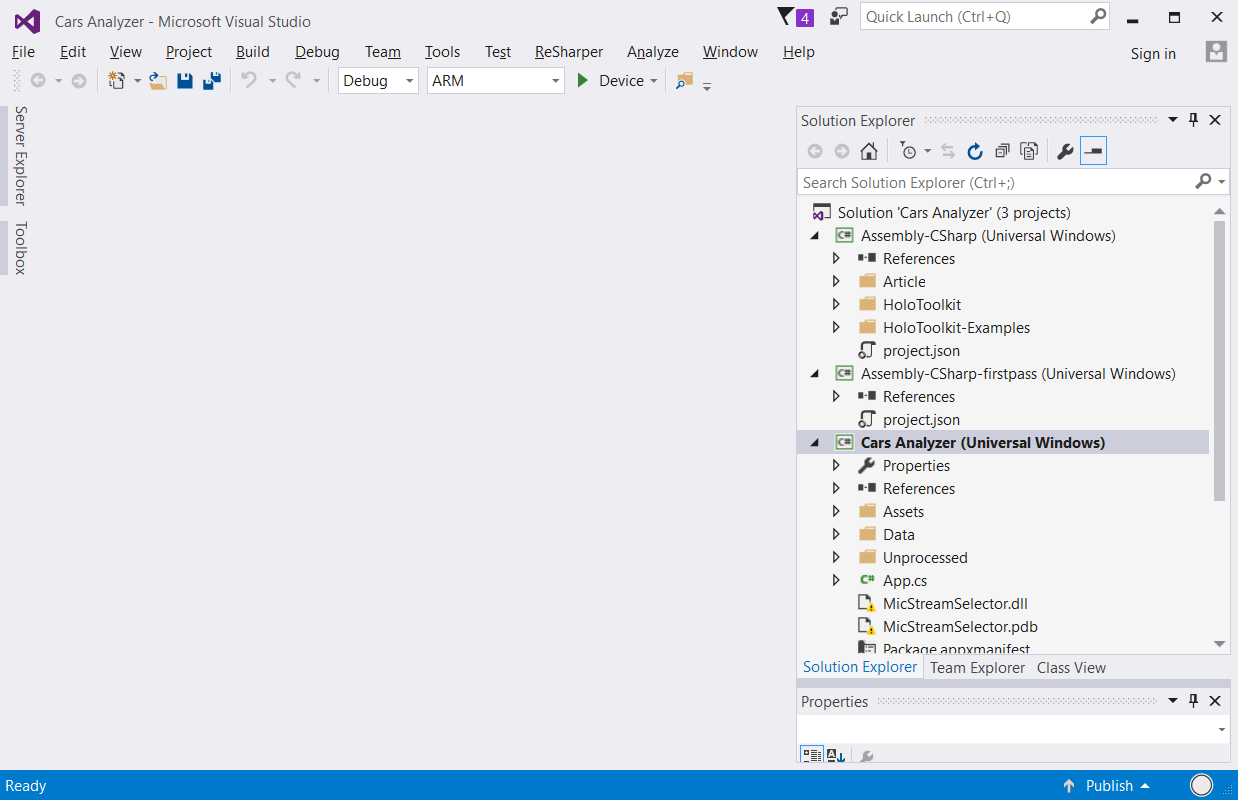Click Publish in the status bar
Image resolution: width=1238 pixels, height=800 pixels.
(x=1109, y=786)
